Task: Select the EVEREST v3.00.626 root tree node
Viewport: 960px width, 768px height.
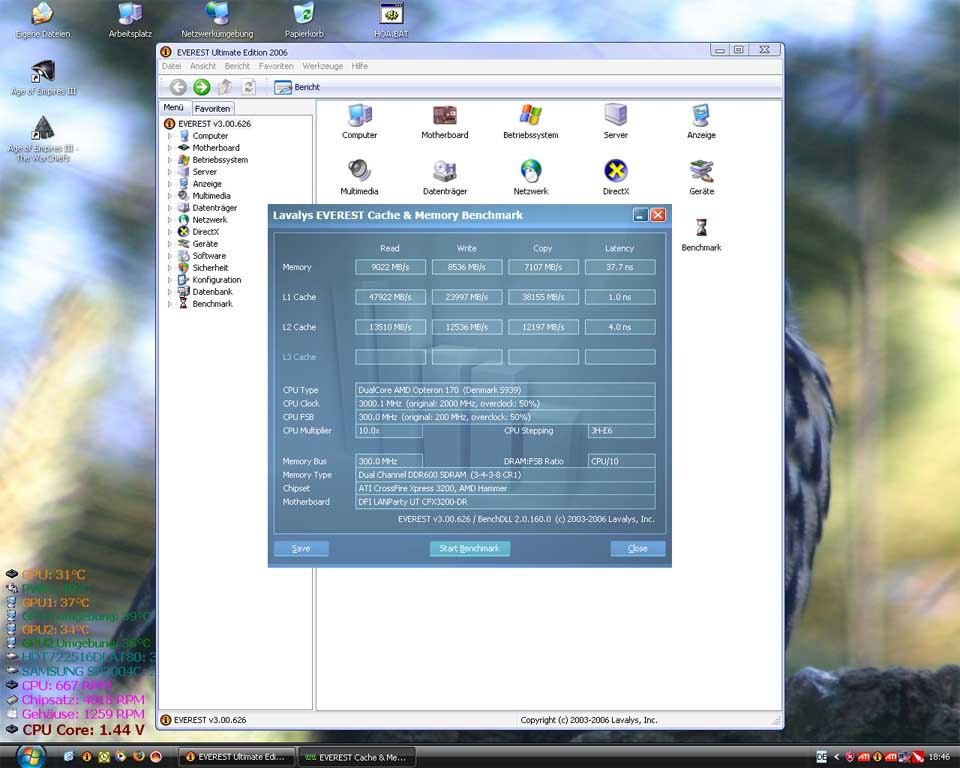Action: 214,124
